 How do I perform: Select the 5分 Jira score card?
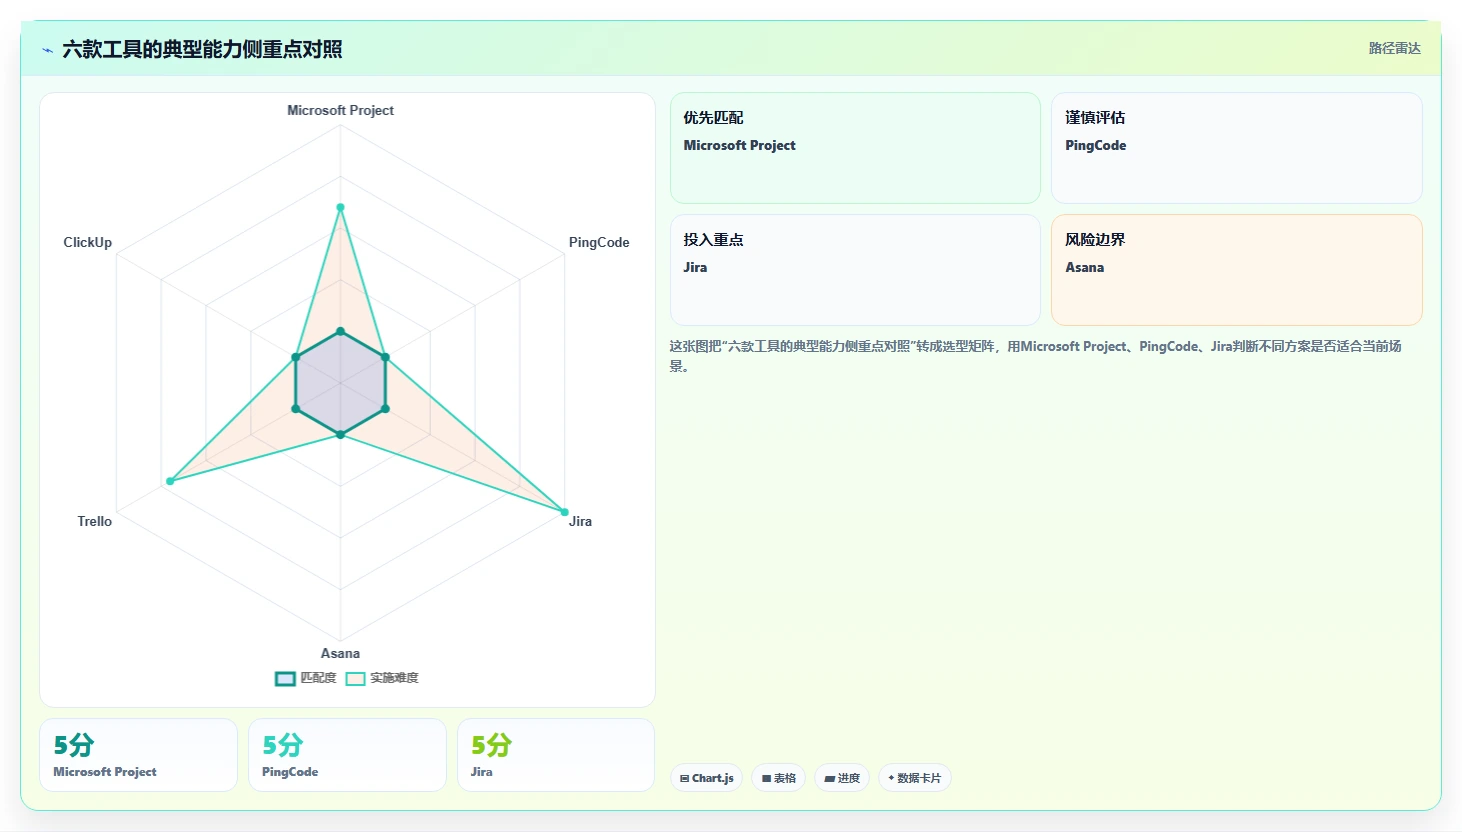(556, 755)
